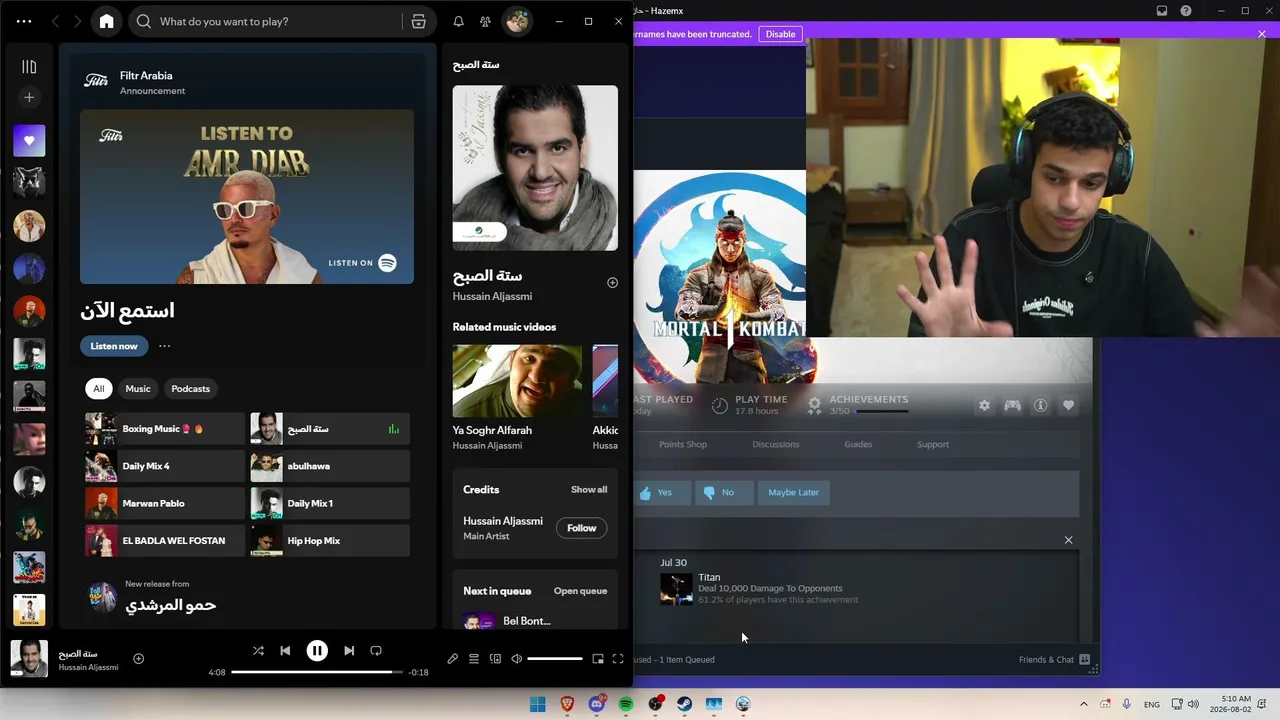Viewport: 1280px width, 720px height.
Task: Go forward in Spotify navigation
Action: [77, 21]
